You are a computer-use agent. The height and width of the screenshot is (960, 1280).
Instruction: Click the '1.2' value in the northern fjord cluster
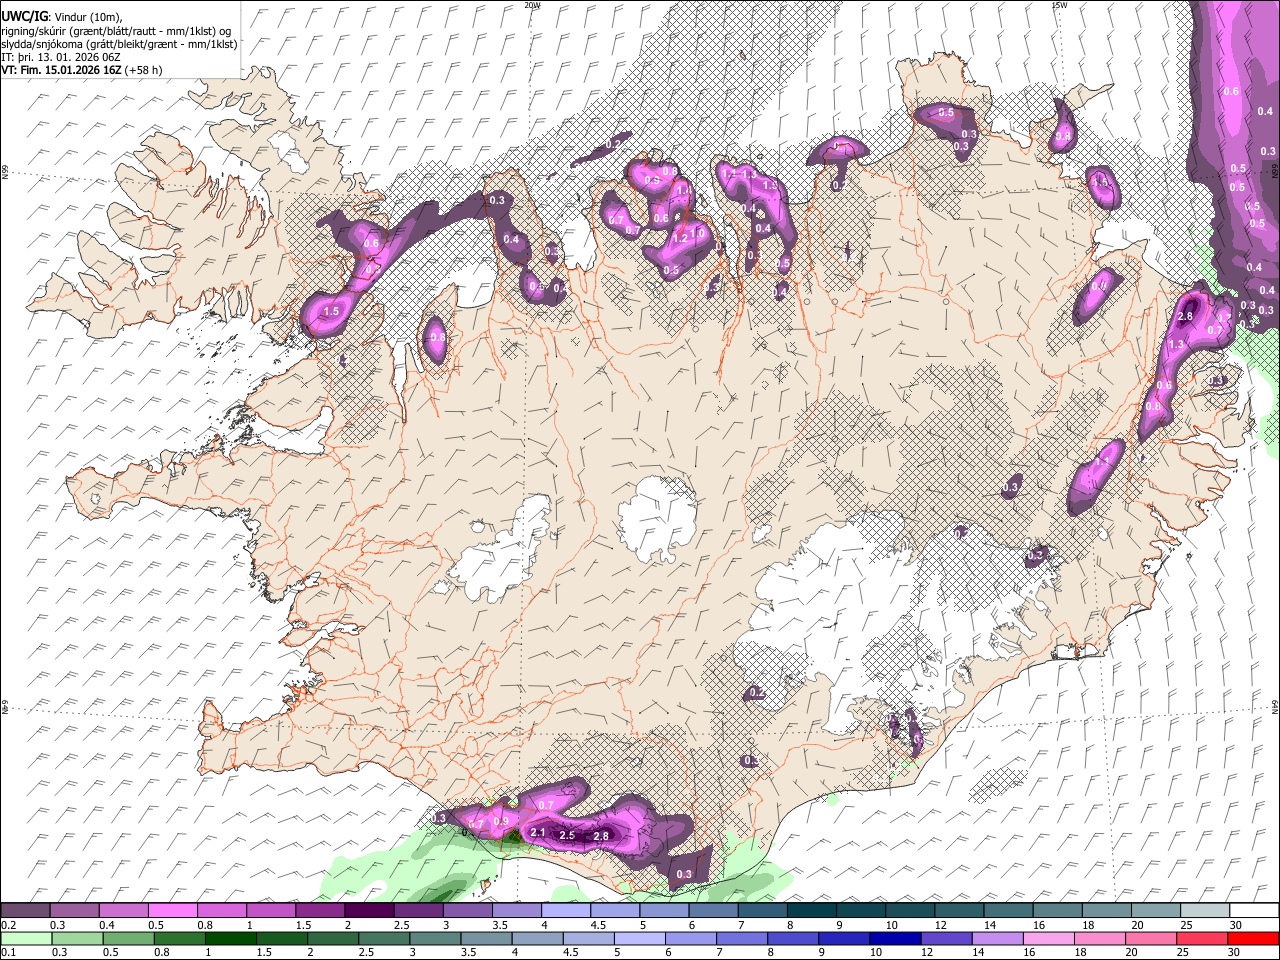click(680, 238)
